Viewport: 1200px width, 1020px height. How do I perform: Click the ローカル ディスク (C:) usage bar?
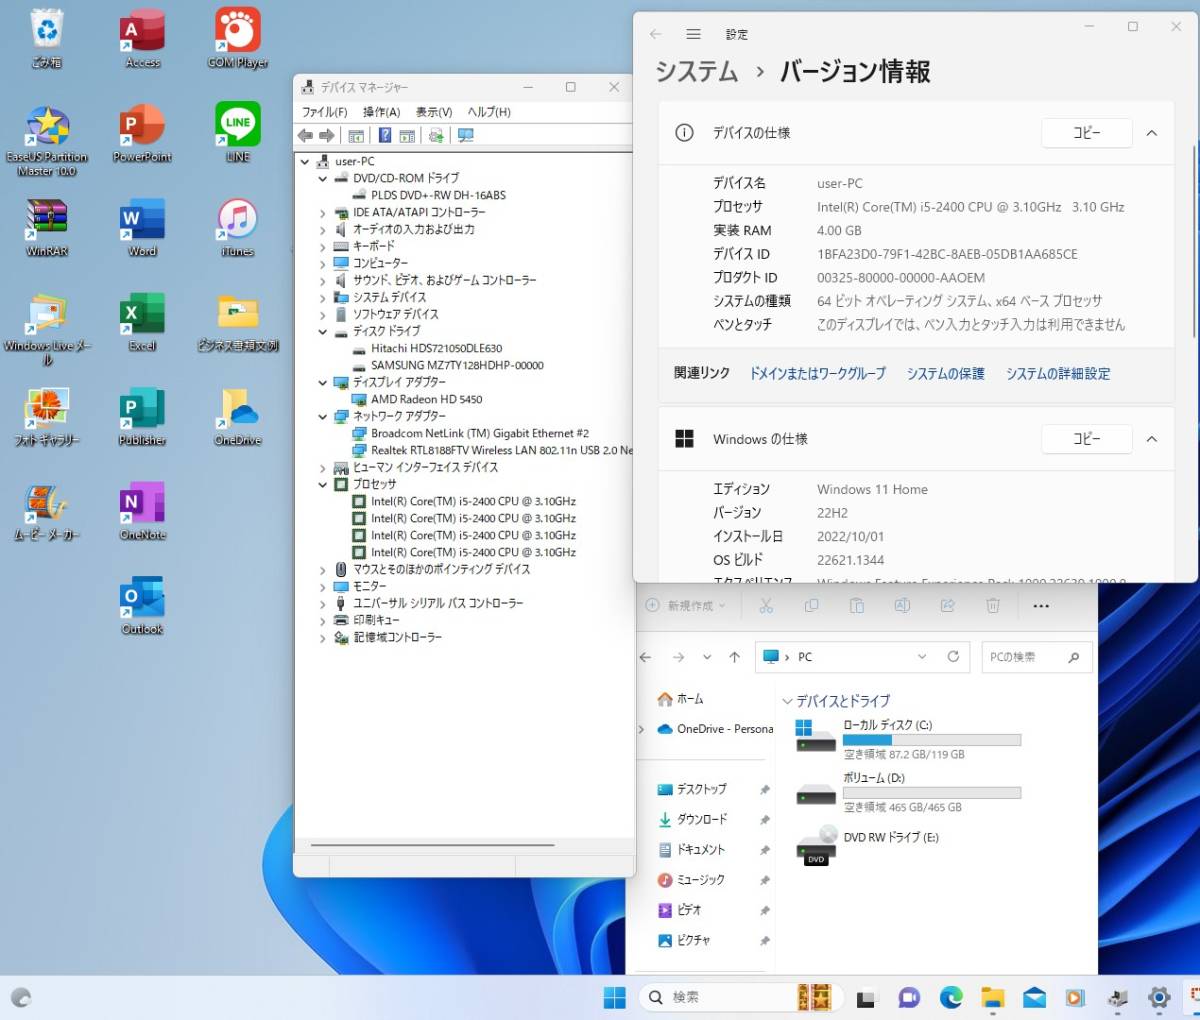932,740
